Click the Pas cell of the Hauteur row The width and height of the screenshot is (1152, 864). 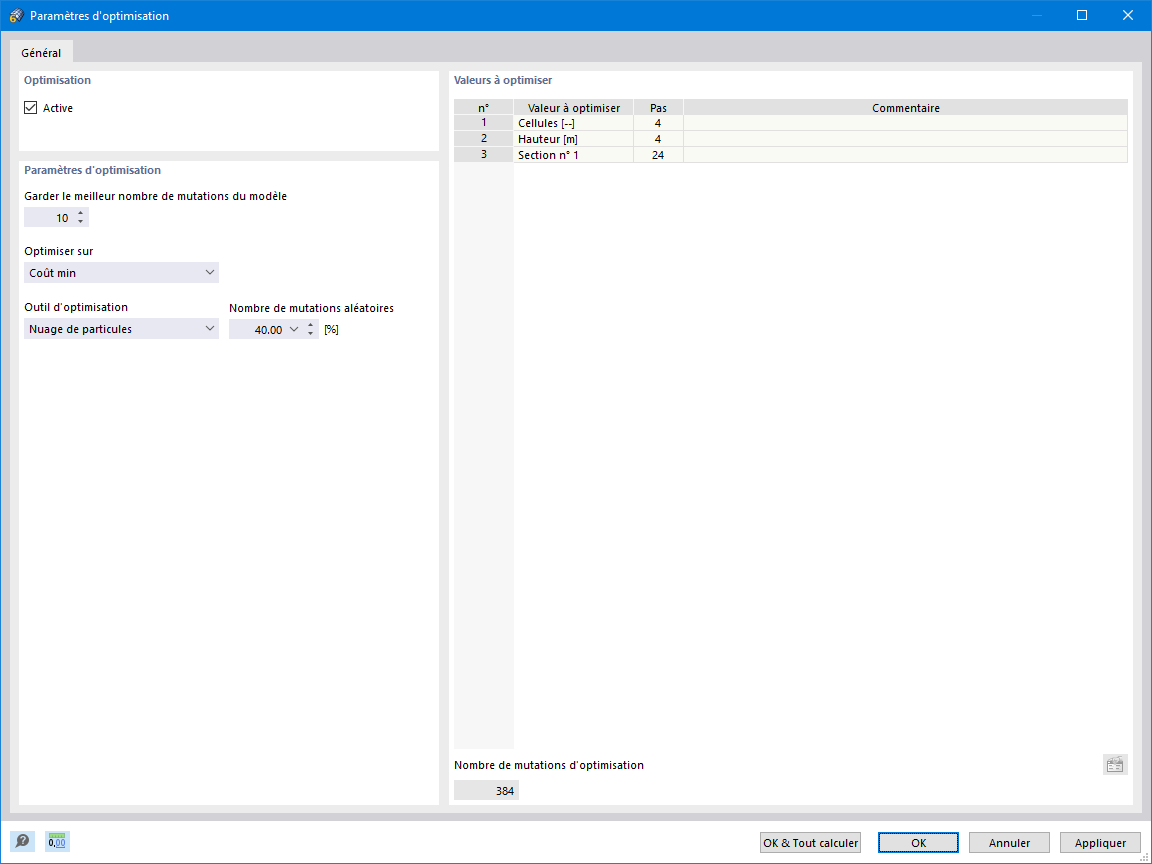pyautogui.click(x=658, y=139)
